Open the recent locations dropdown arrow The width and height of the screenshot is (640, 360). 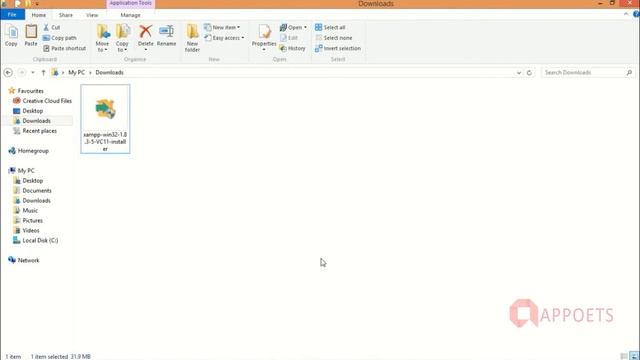33,73
